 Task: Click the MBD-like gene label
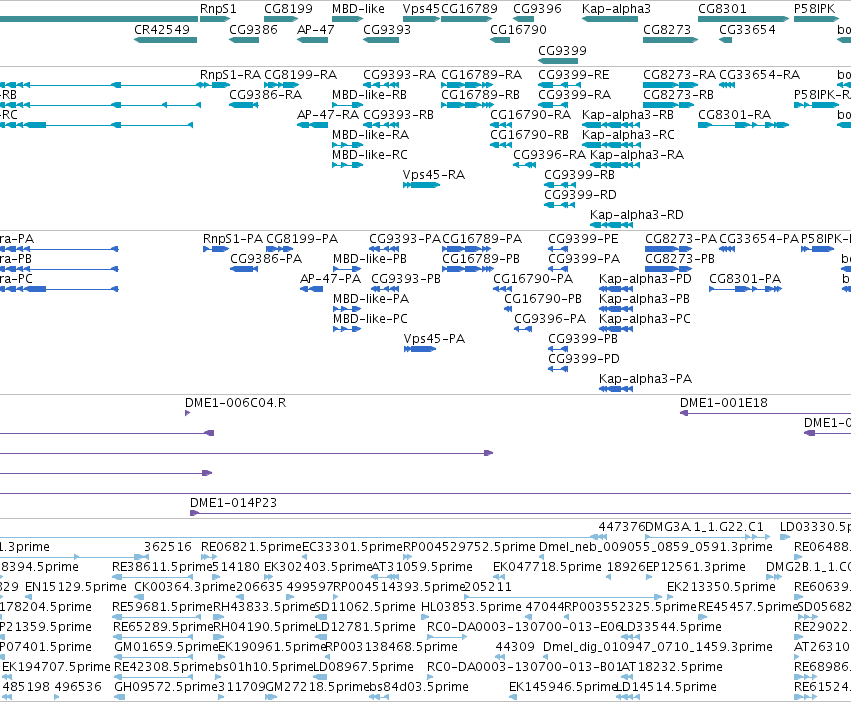pos(358,9)
